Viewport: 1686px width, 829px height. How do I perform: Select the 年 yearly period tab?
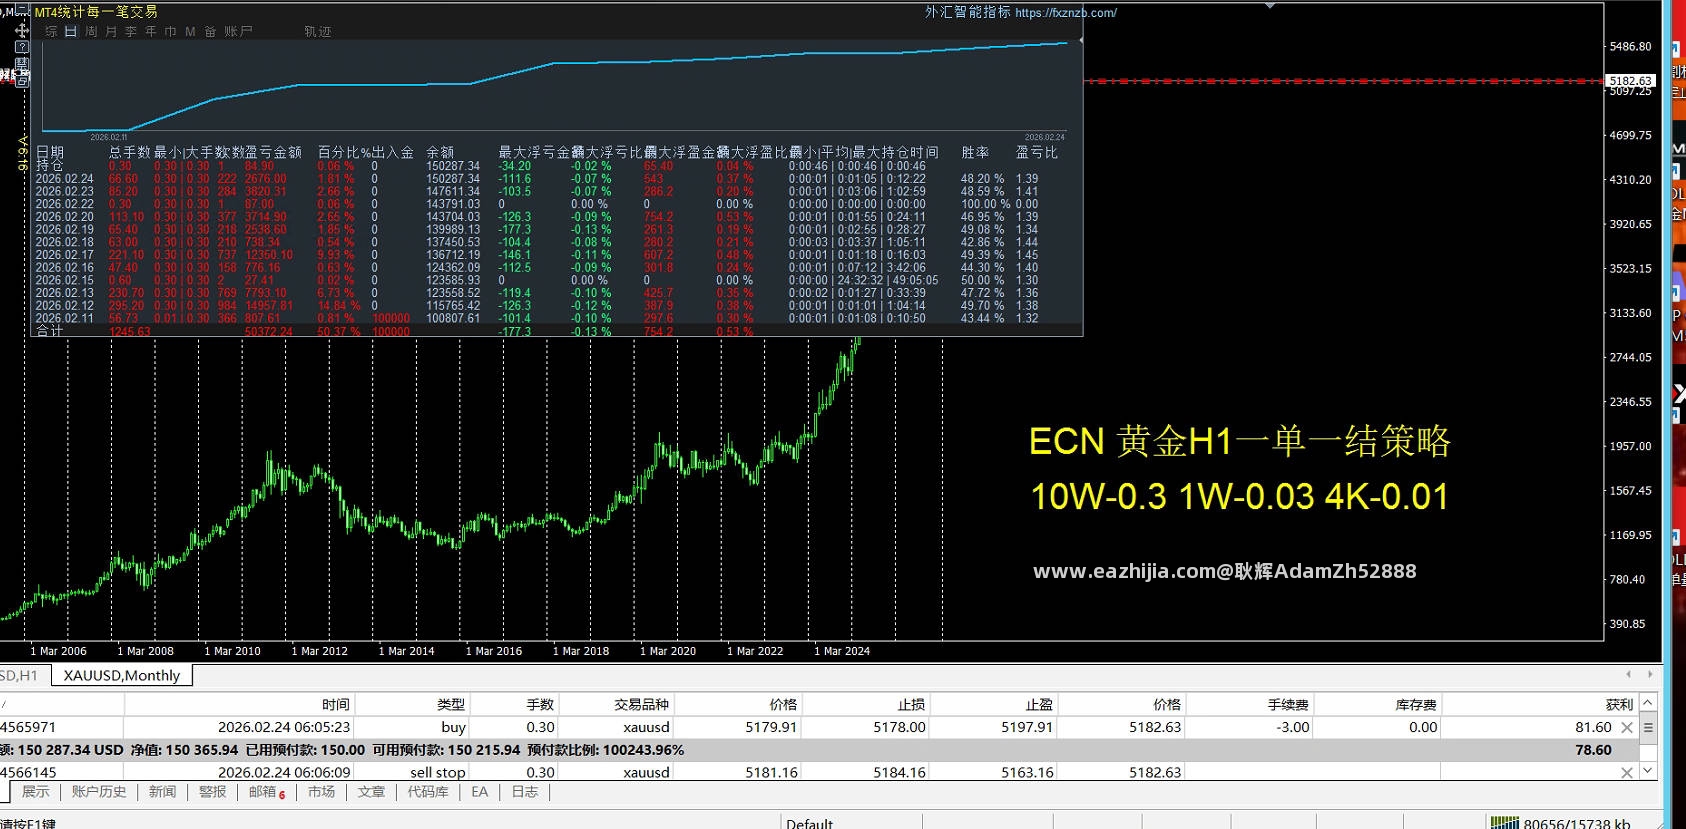pyautogui.click(x=151, y=32)
